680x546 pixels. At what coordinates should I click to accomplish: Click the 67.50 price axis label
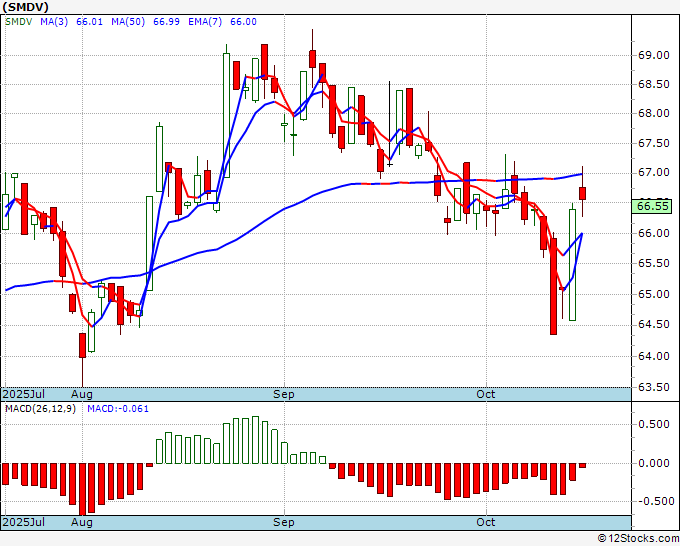click(654, 143)
